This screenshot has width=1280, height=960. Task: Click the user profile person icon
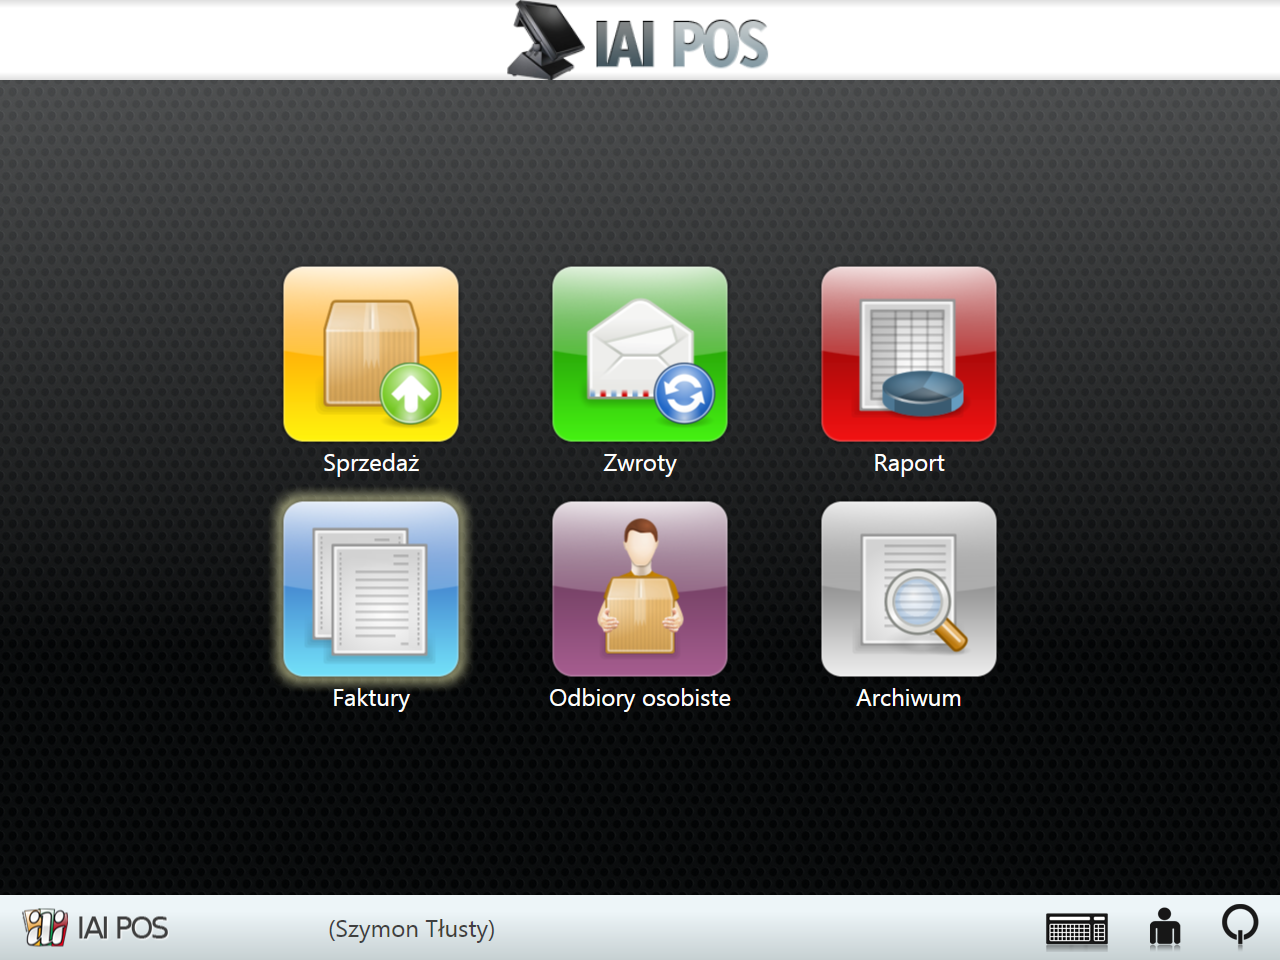[x=1164, y=928]
